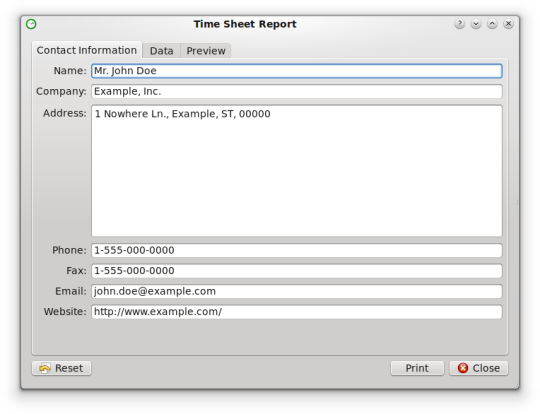Screen dimensions: 540x414
Task: Open the title bar help button
Action: tap(459, 24)
